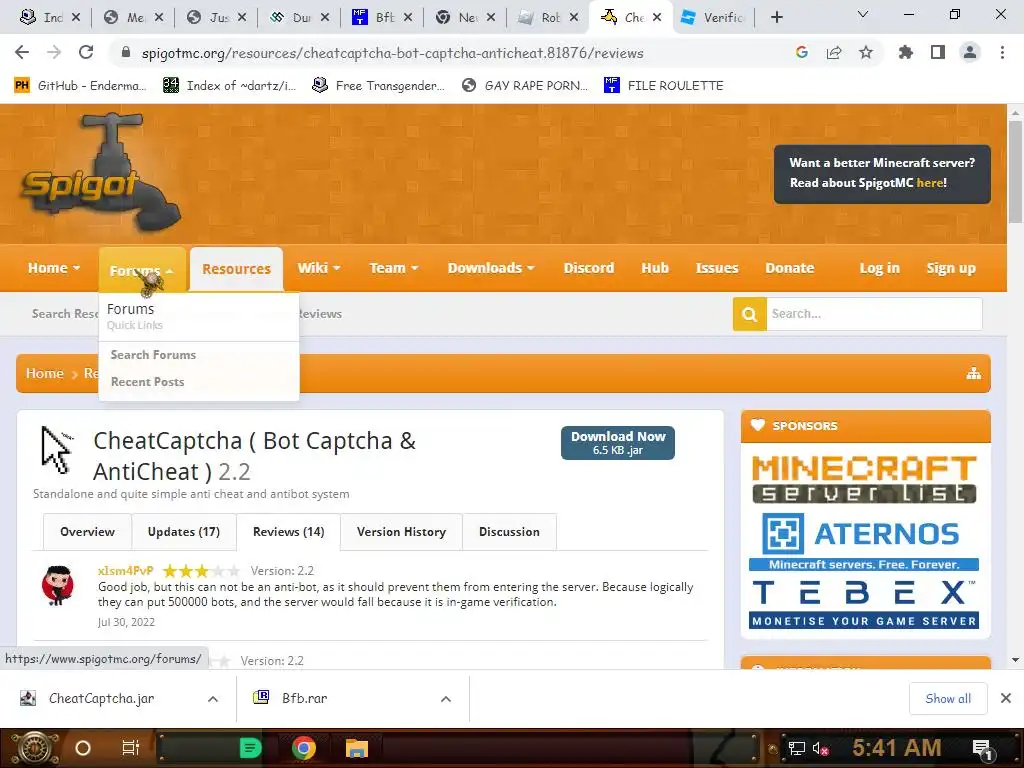Click the site Search input field
The height and width of the screenshot is (768, 1024).
874,314
